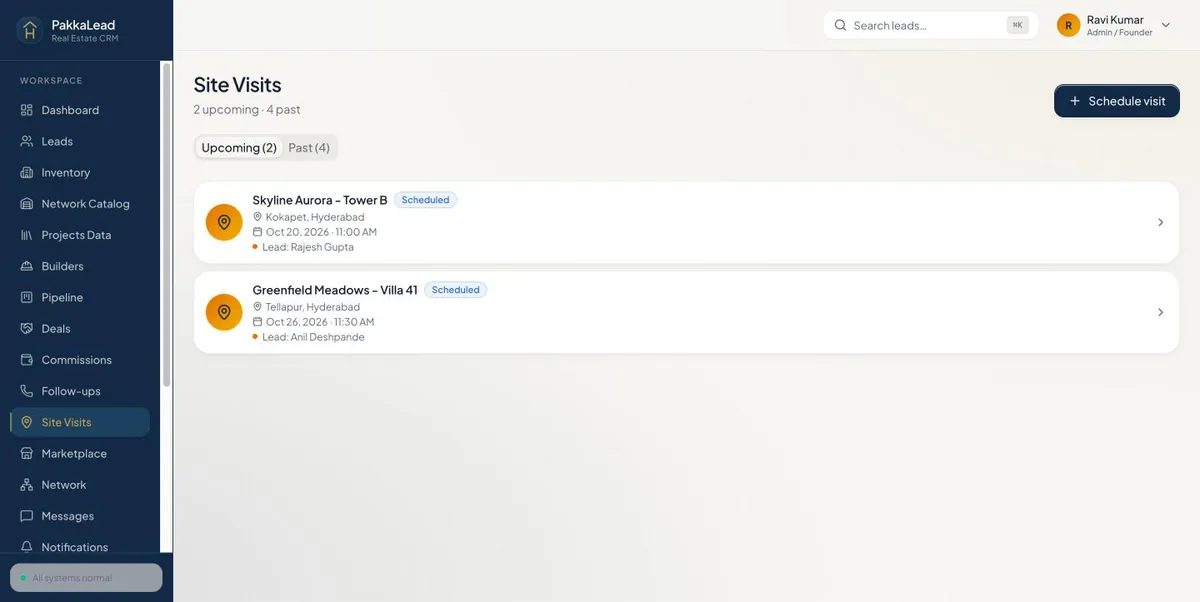Click the Commissions wallet icon

[x=27, y=360]
